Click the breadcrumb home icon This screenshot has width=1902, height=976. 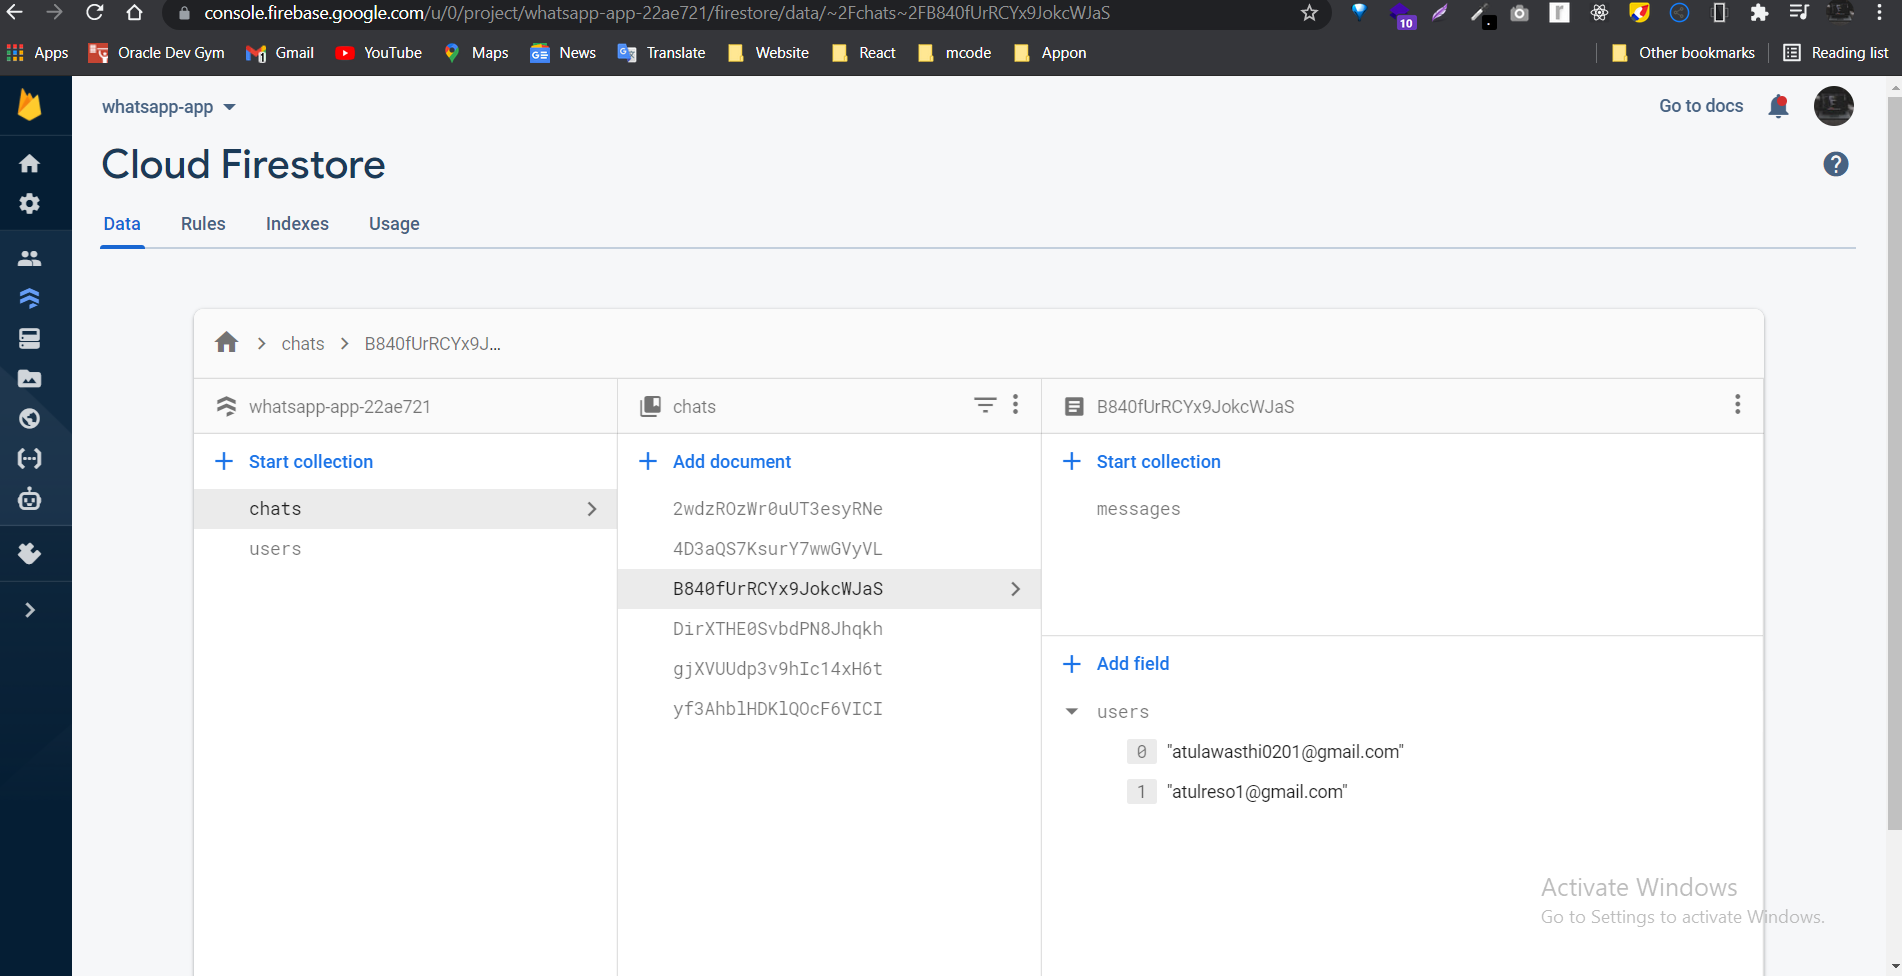point(227,343)
